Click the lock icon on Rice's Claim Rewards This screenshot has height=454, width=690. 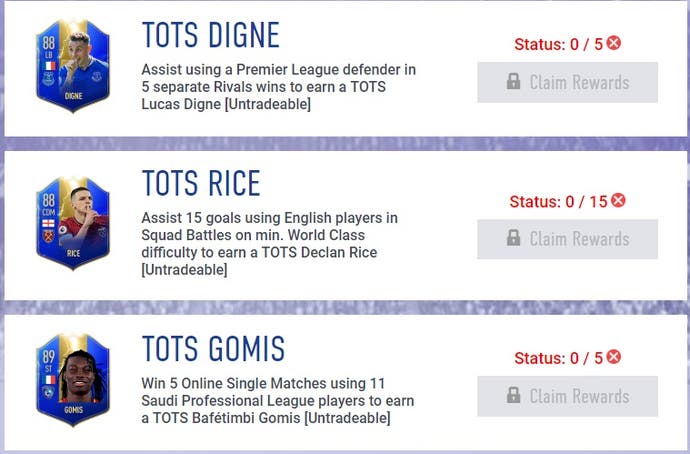coord(513,238)
